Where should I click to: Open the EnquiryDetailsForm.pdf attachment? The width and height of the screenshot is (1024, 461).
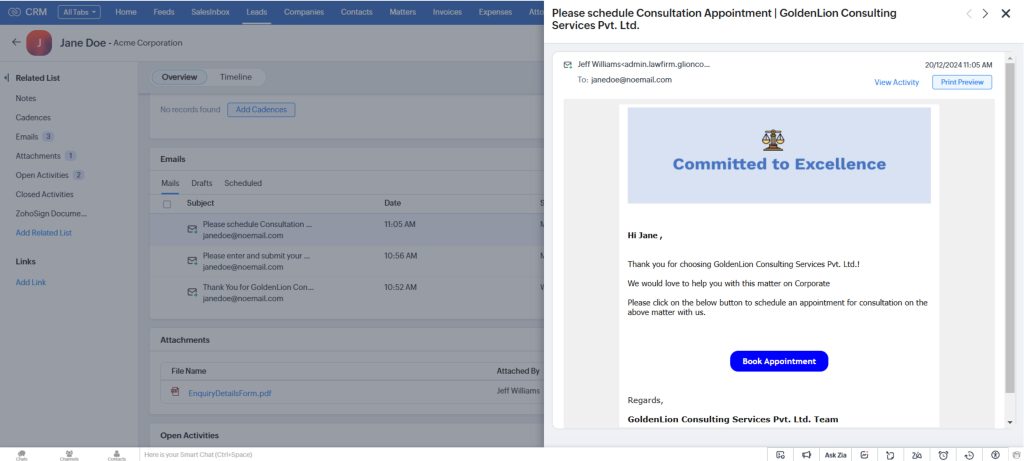pos(230,393)
